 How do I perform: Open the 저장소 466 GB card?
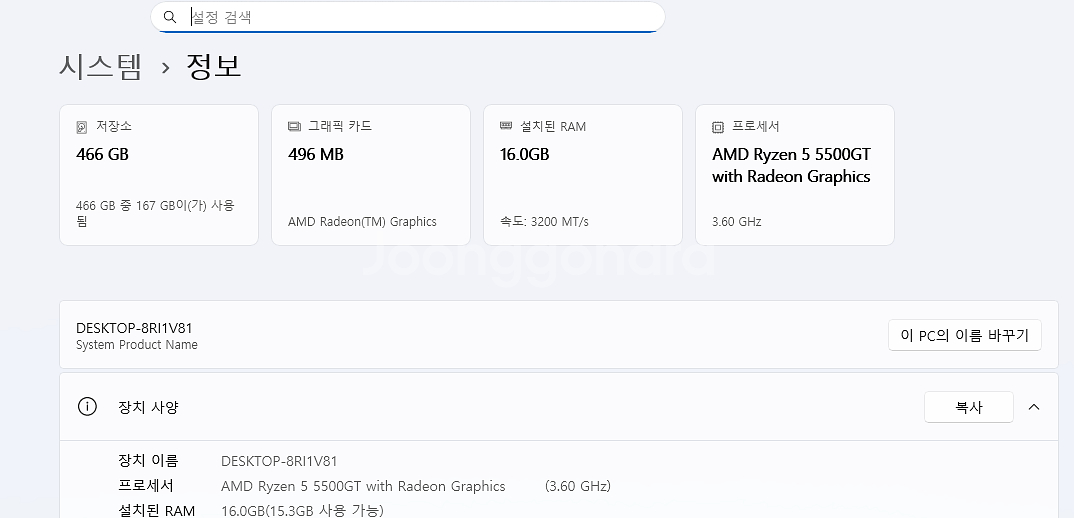(x=159, y=175)
